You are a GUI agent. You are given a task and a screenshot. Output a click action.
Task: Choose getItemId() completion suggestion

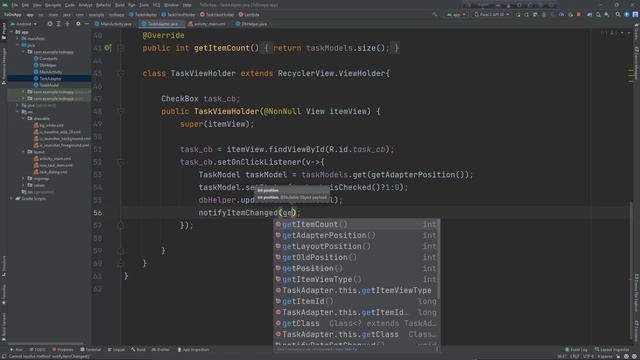pyautogui.click(x=356, y=301)
